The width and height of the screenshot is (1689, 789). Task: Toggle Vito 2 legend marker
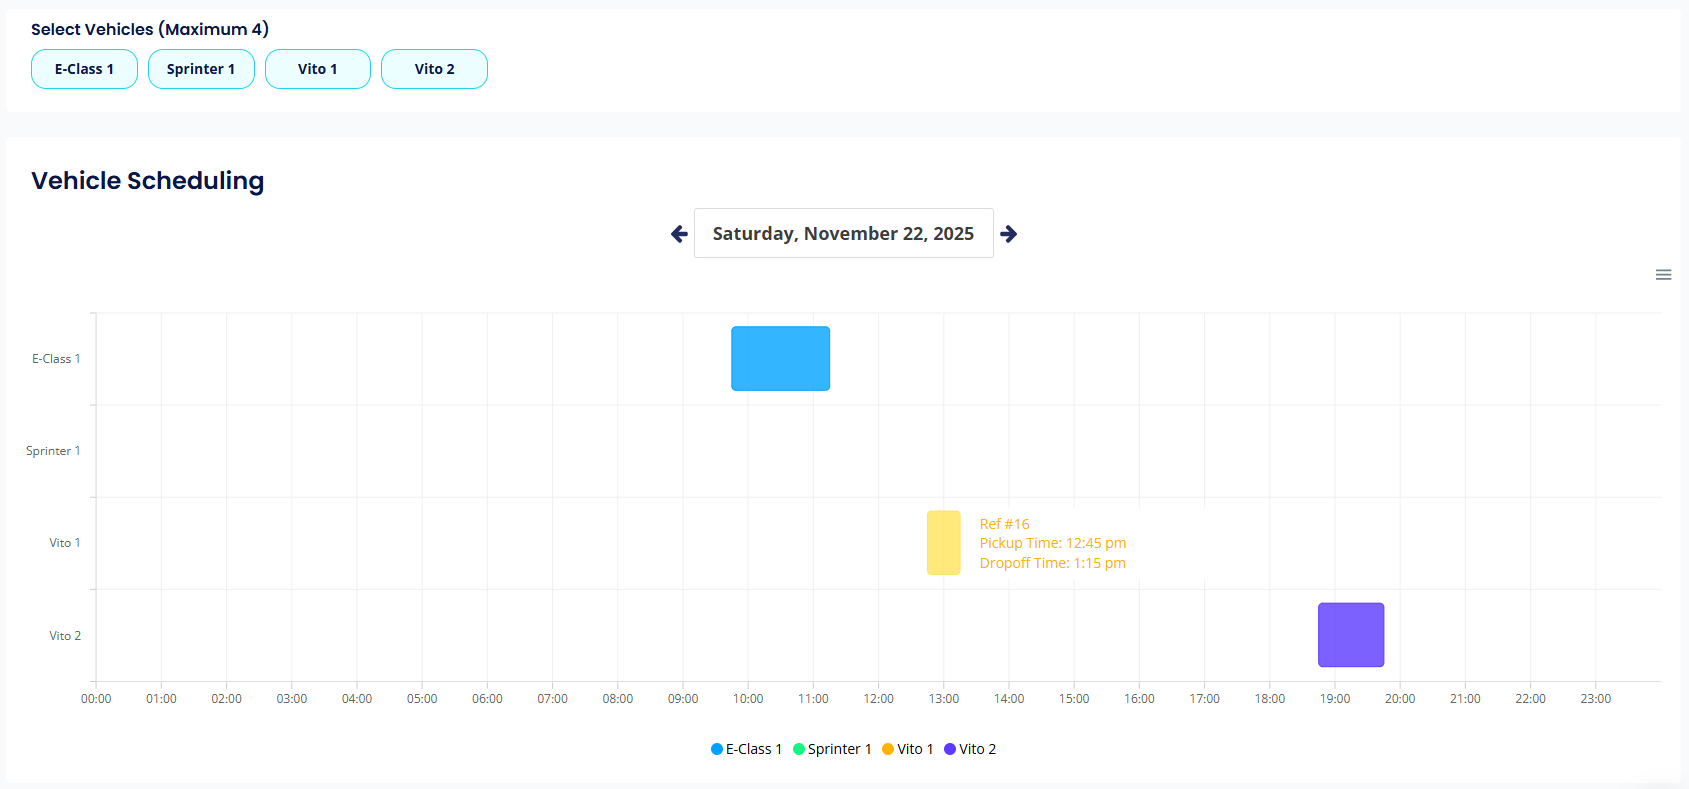click(950, 749)
